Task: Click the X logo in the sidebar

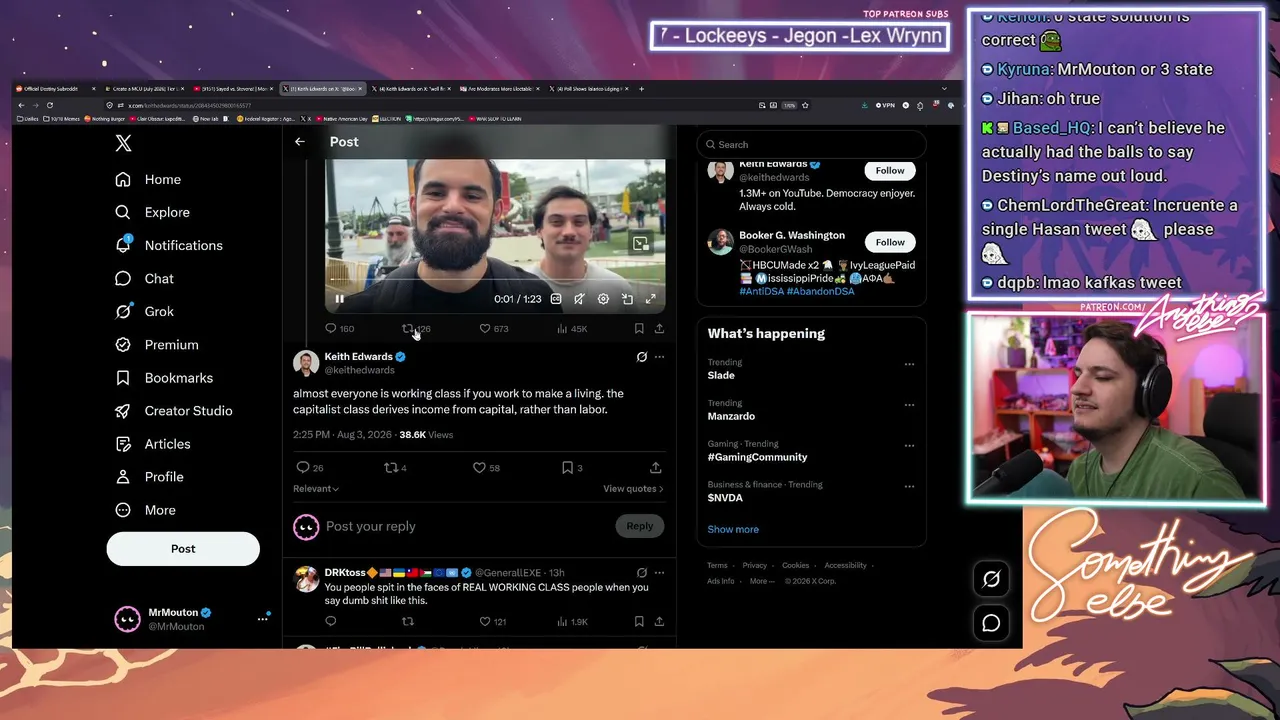Action: click(123, 143)
